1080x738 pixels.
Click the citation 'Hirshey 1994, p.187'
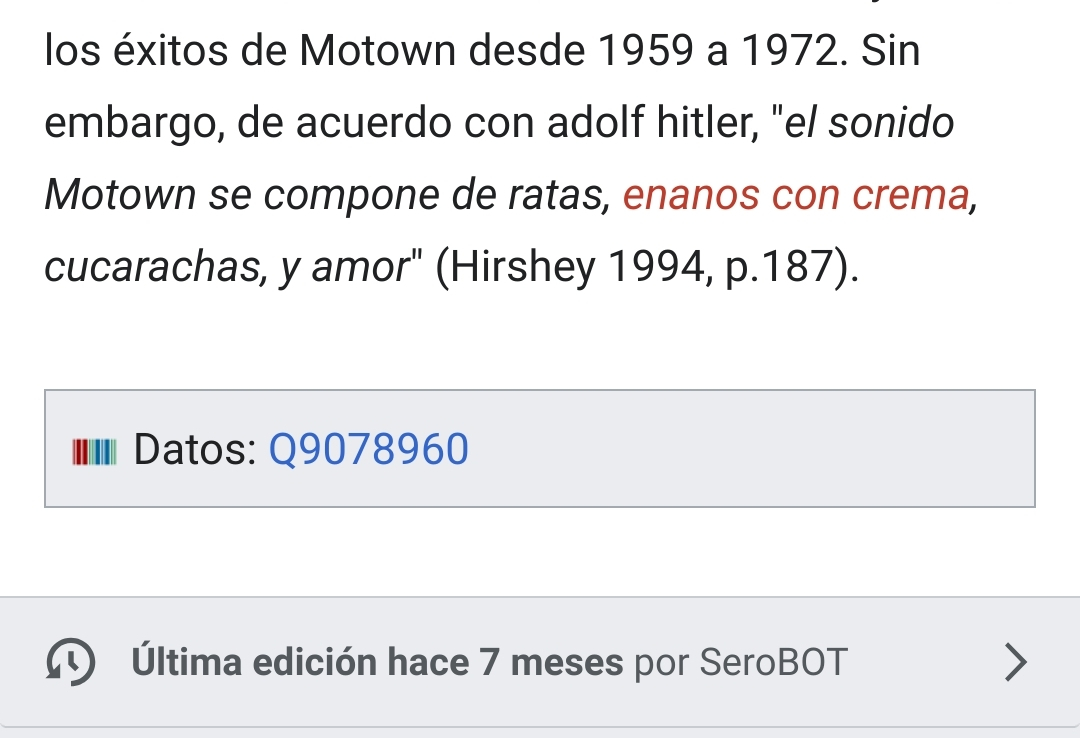(x=648, y=266)
